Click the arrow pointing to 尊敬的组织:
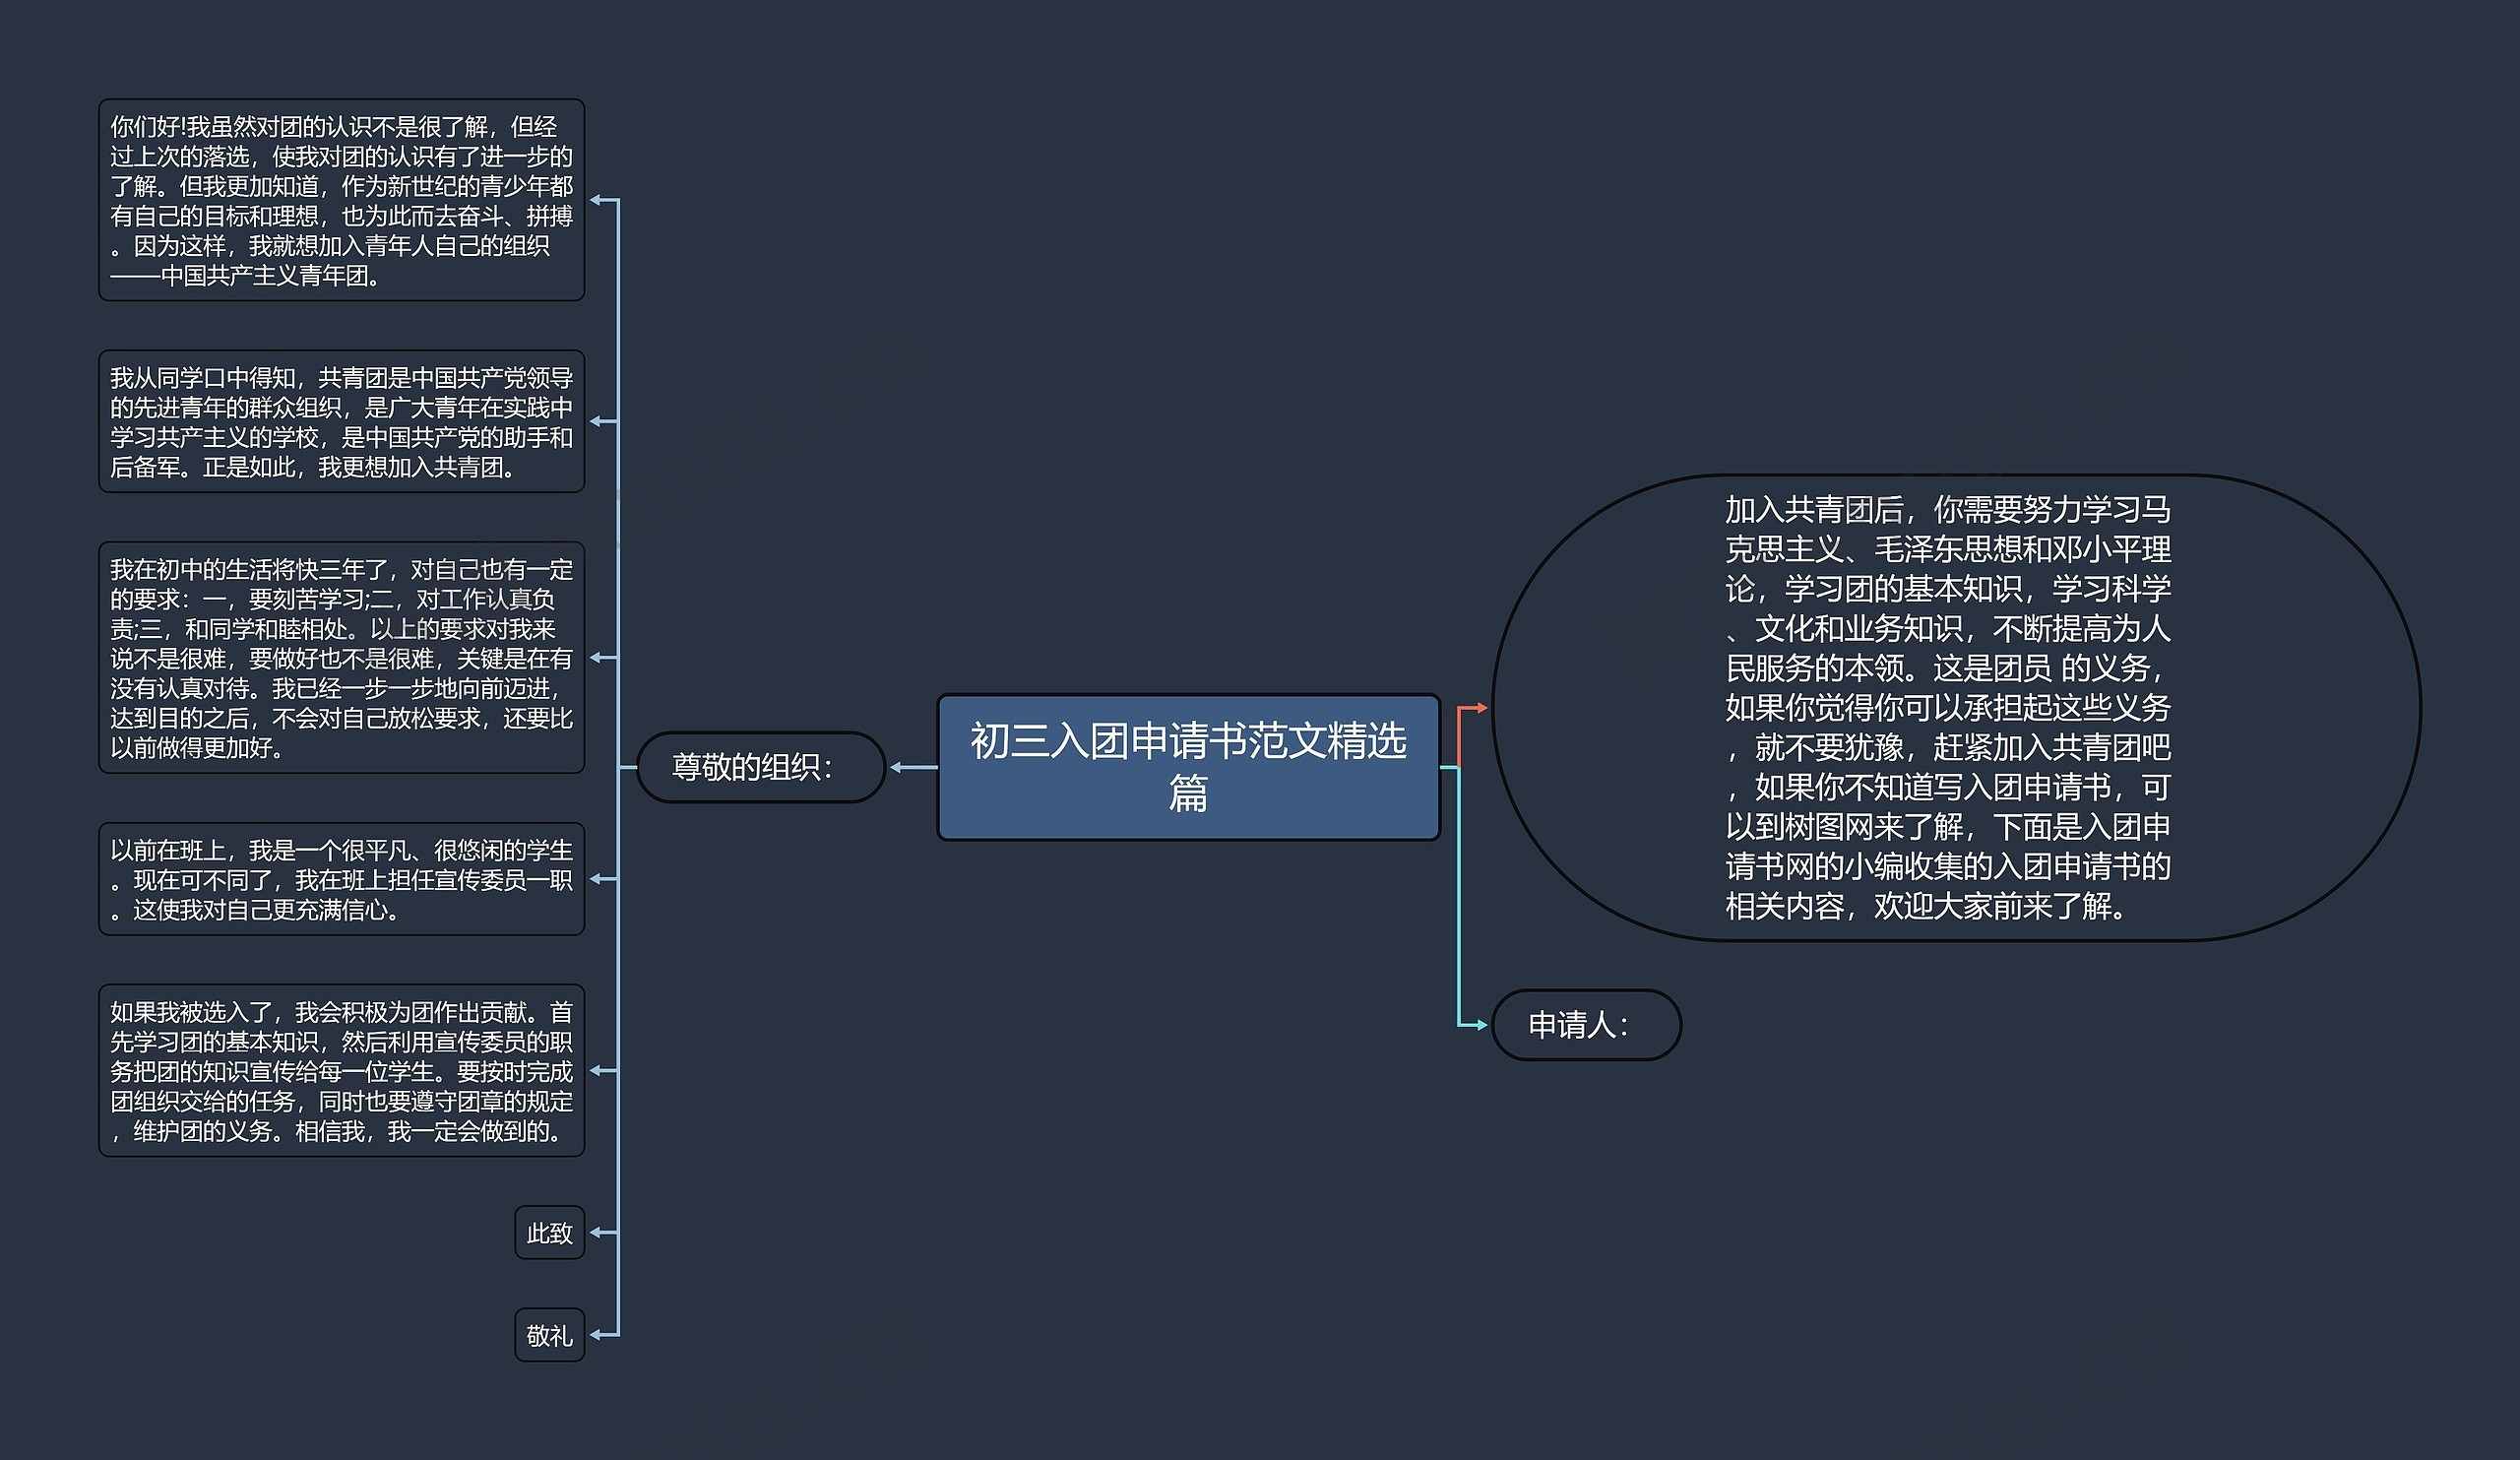 897,767
